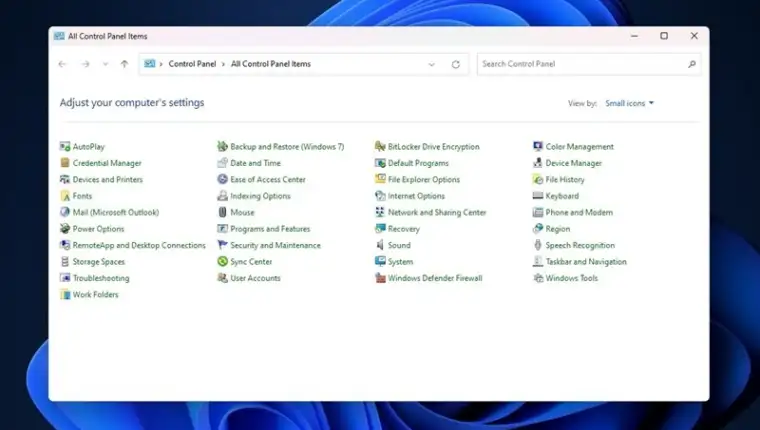
Task: Click the AutoPlay icon
Action: pyautogui.click(x=65, y=146)
